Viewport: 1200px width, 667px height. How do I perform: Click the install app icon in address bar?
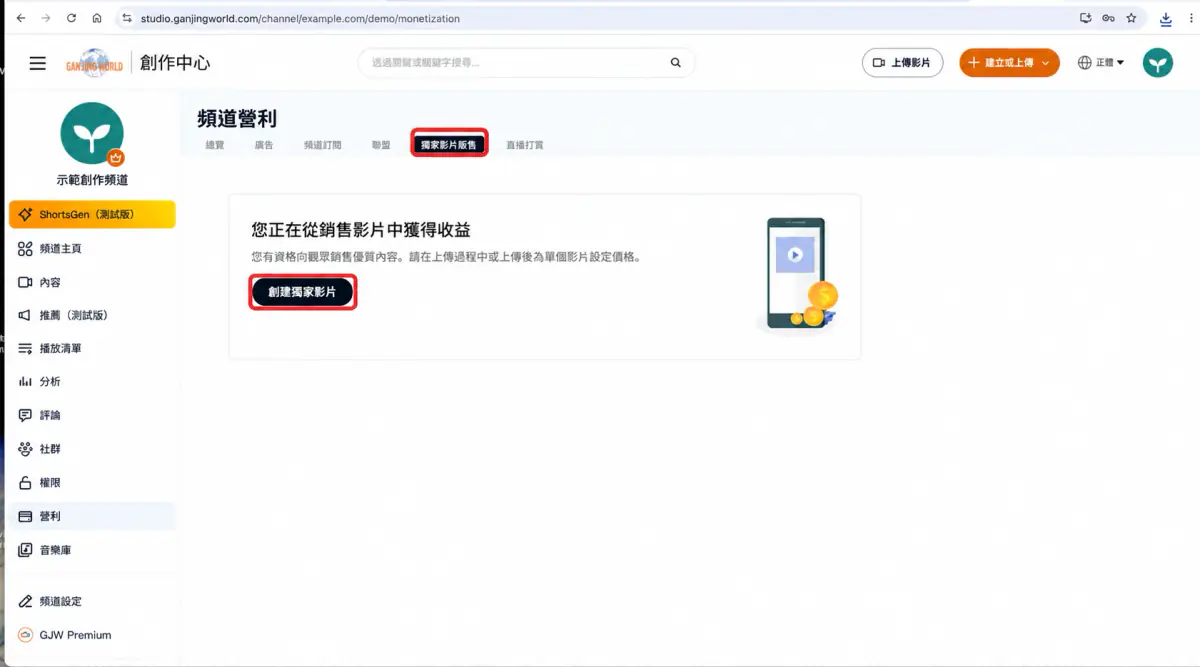1085,18
